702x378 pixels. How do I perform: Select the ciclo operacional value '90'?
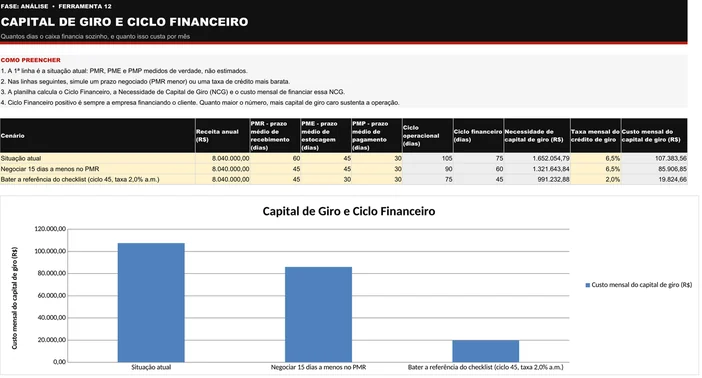click(428, 169)
